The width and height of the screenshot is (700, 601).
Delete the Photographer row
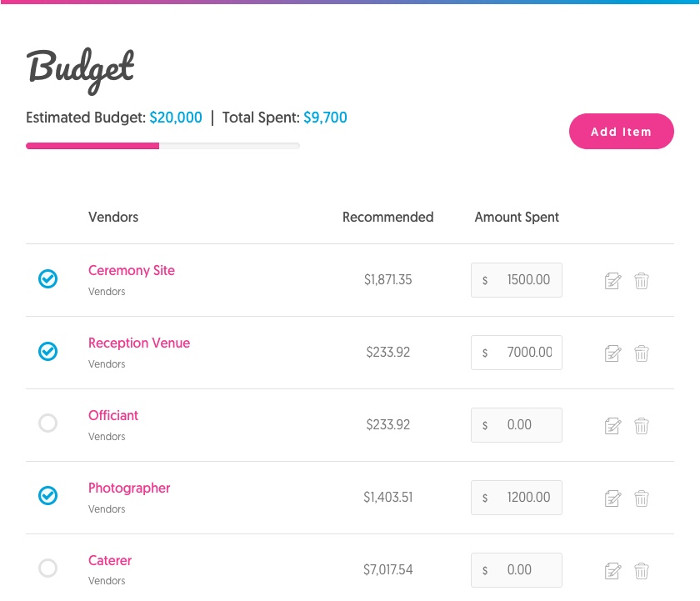click(x=642, y=498)
